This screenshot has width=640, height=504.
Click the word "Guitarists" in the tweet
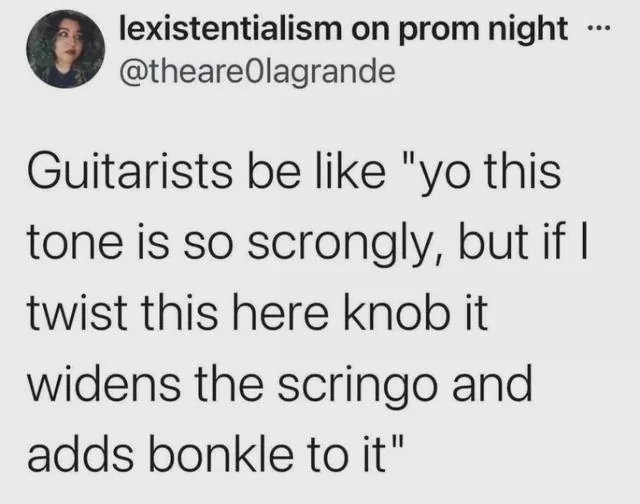pyautogui.click(x=130, y=171)
